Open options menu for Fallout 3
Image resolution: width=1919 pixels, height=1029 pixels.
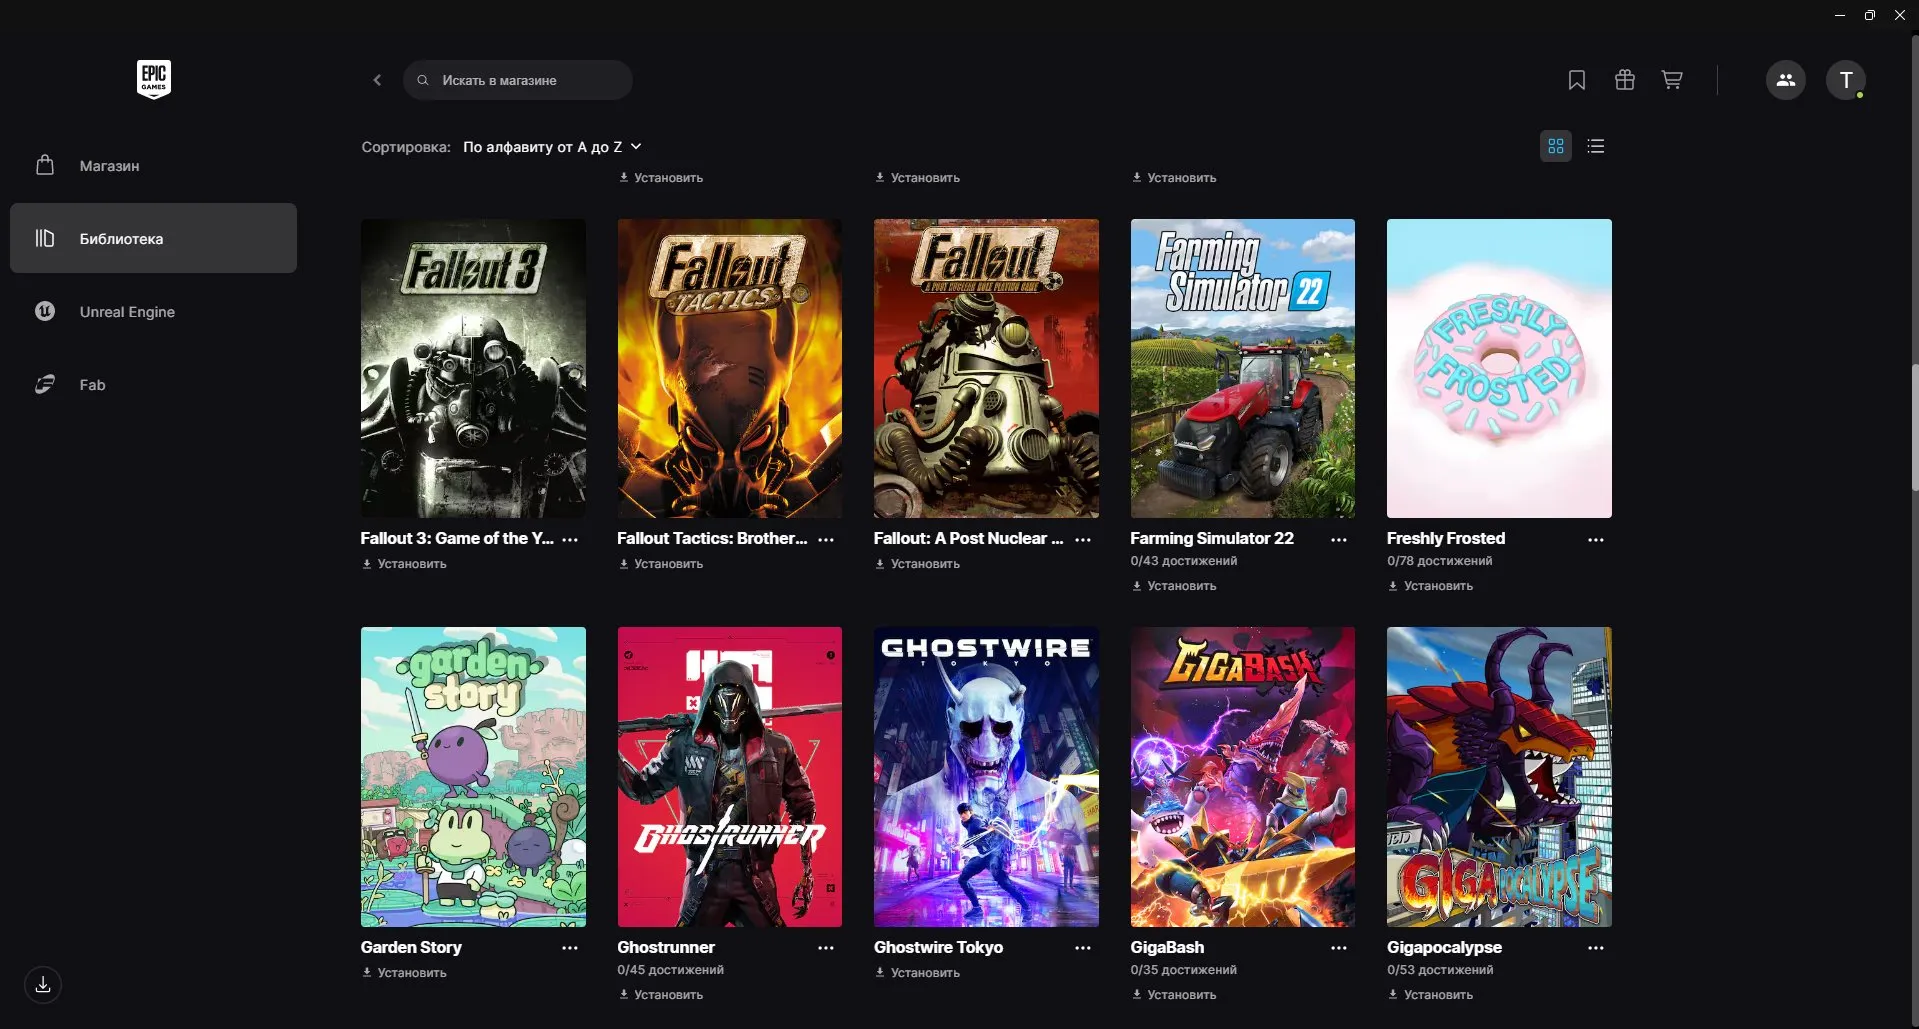coord(570,539)
